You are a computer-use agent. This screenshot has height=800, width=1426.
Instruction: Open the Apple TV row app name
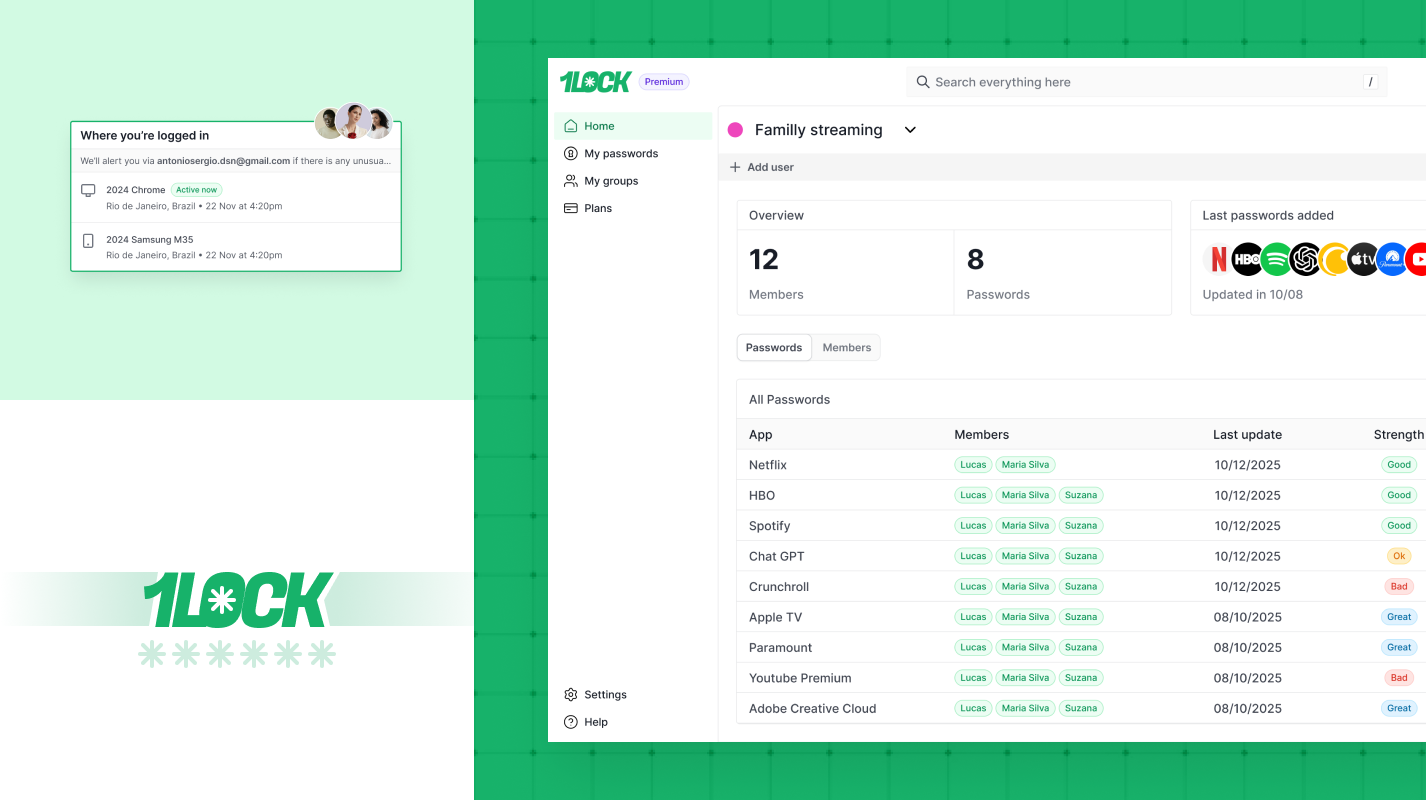776,617
